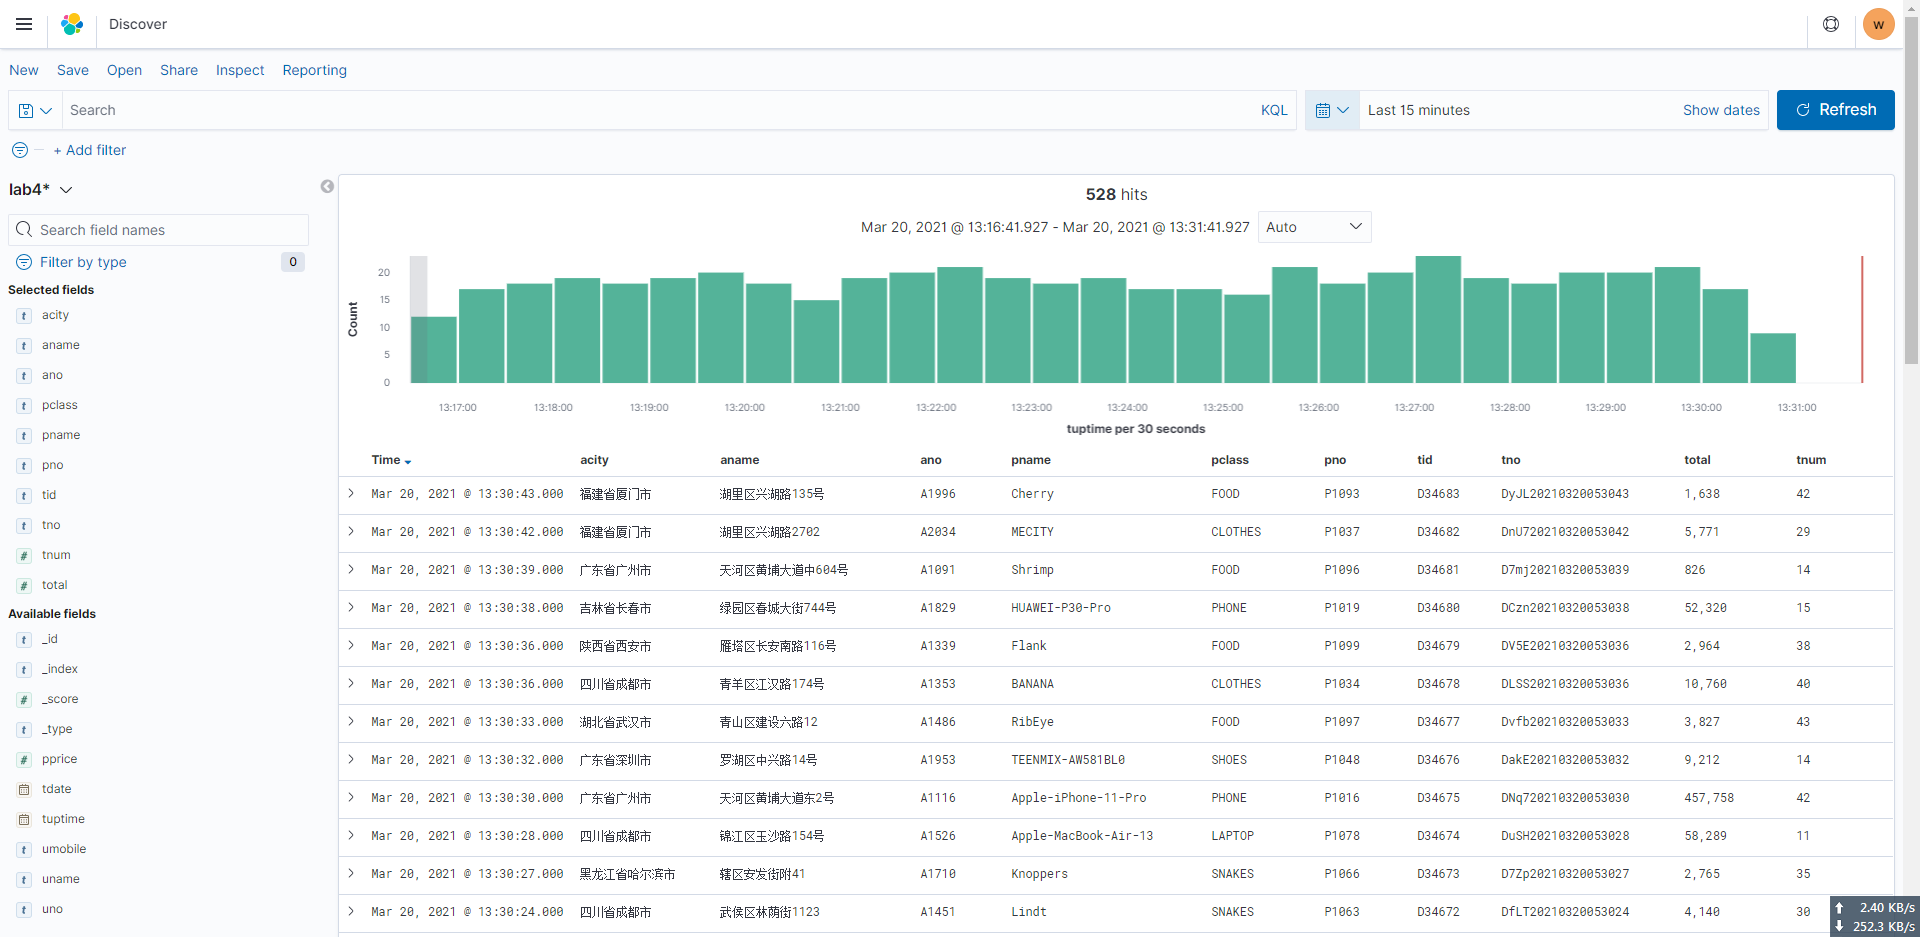This screenshot has height=937, width=1920.
Task: Select the tdate available field
Action: point(56,789)
